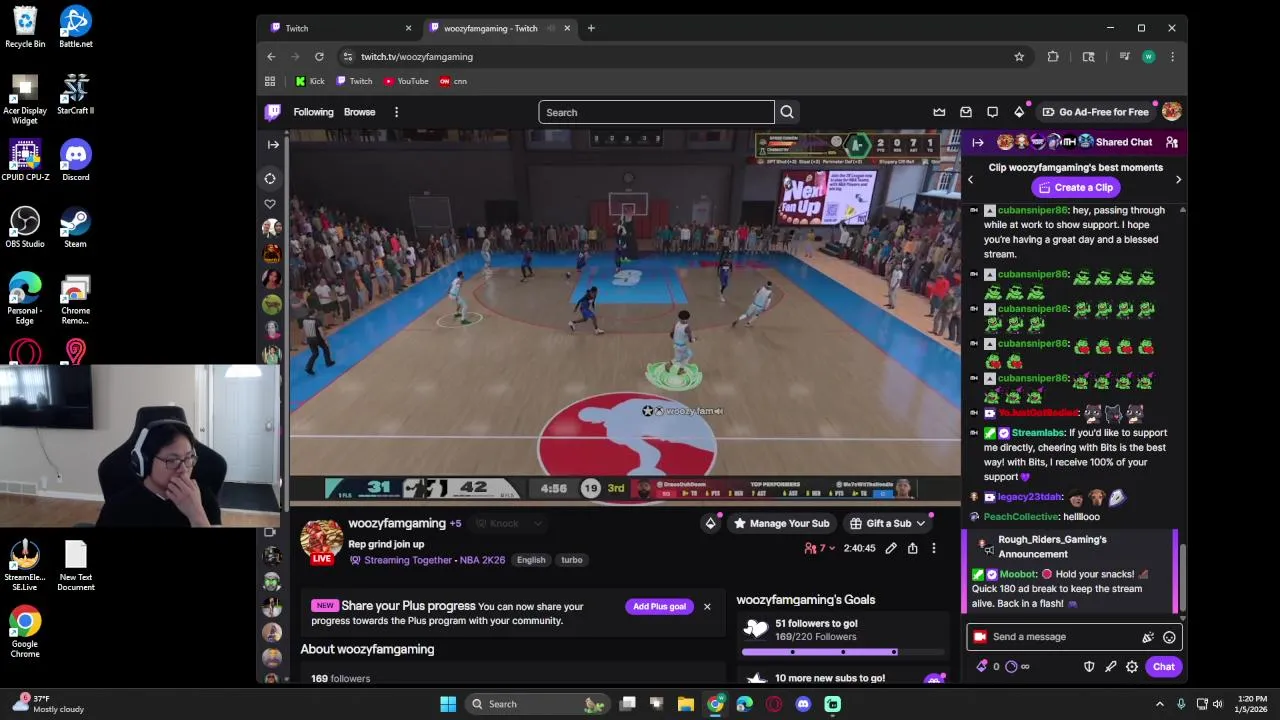Viewport: 1280px width, 720px height.
Task: Collapse the chat panel with arrow icon
Action: (x=977, y=142)
